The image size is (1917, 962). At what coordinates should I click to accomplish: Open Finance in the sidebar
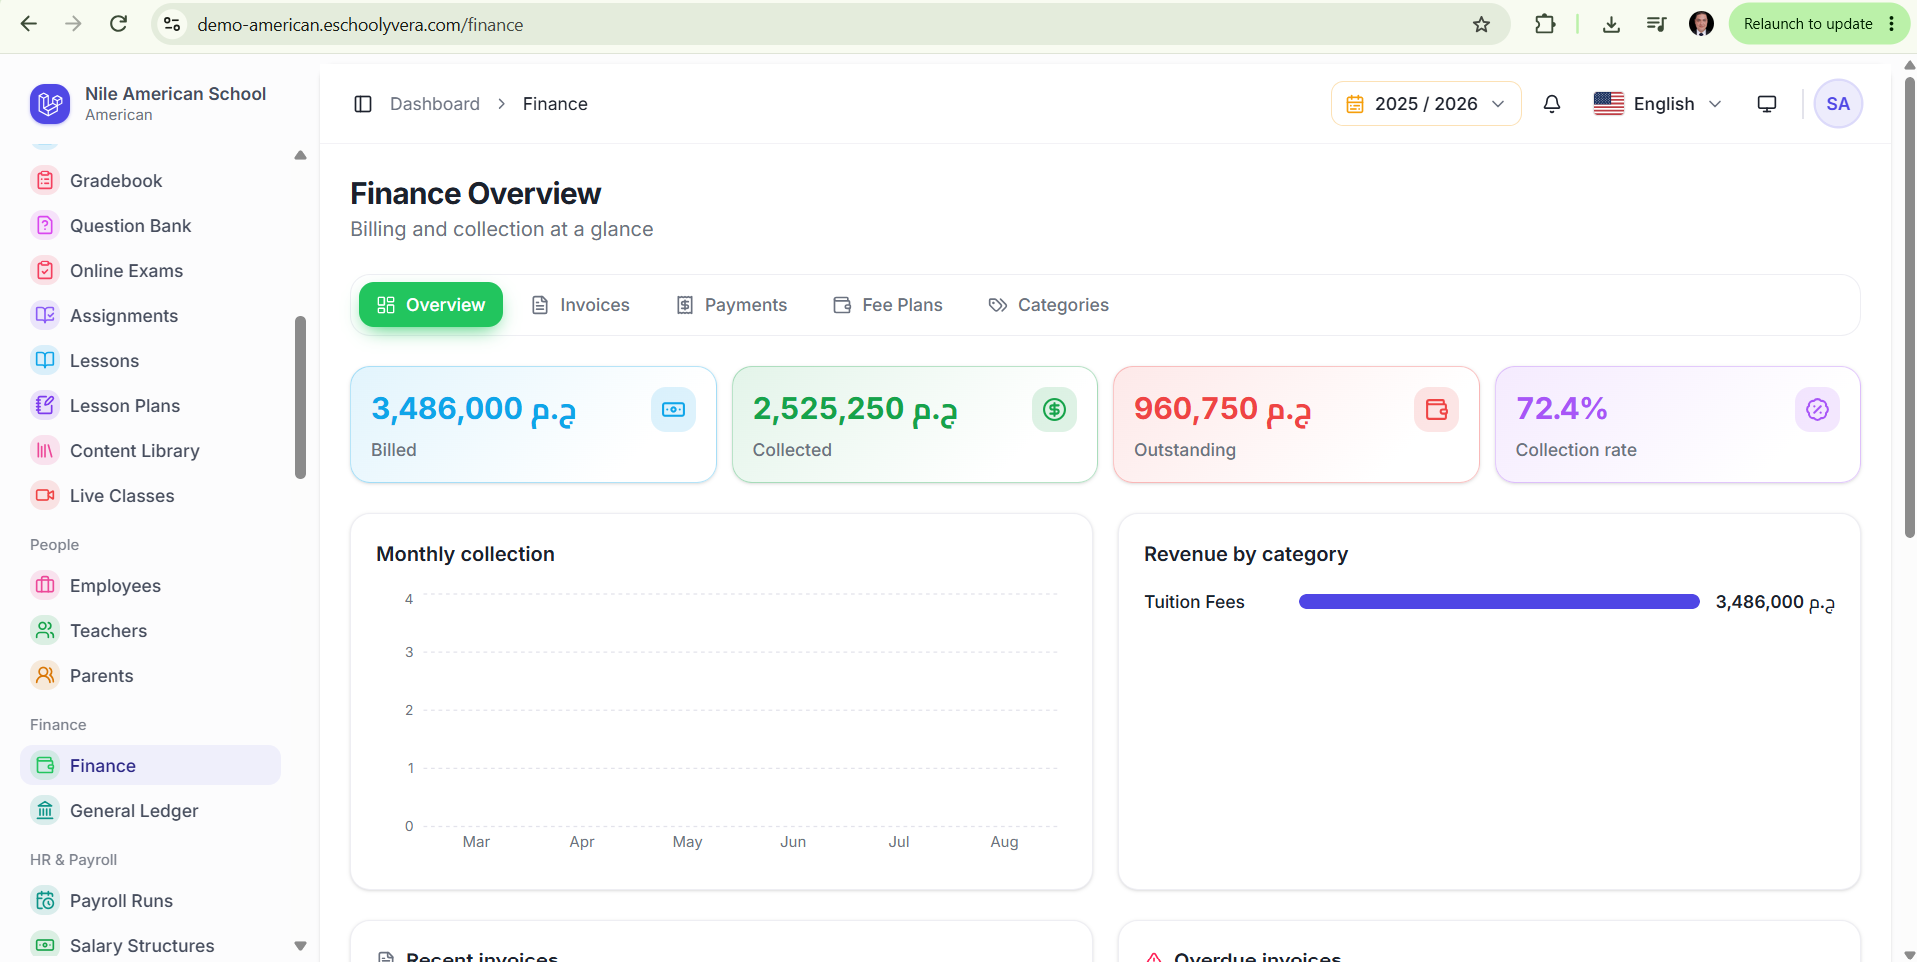pos(150,765)
